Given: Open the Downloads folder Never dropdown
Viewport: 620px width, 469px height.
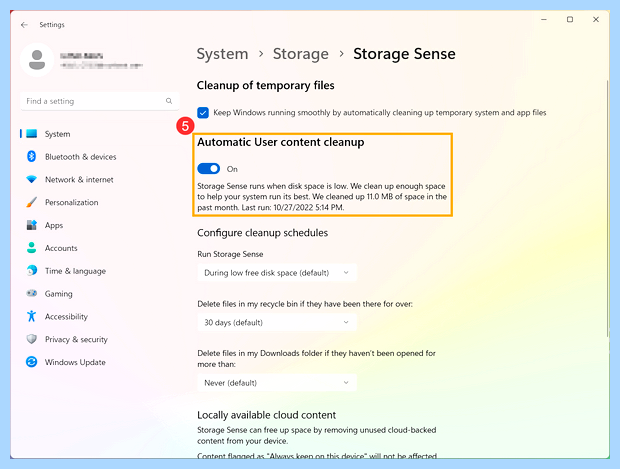Looking at the screenshot, I should 277,383.
